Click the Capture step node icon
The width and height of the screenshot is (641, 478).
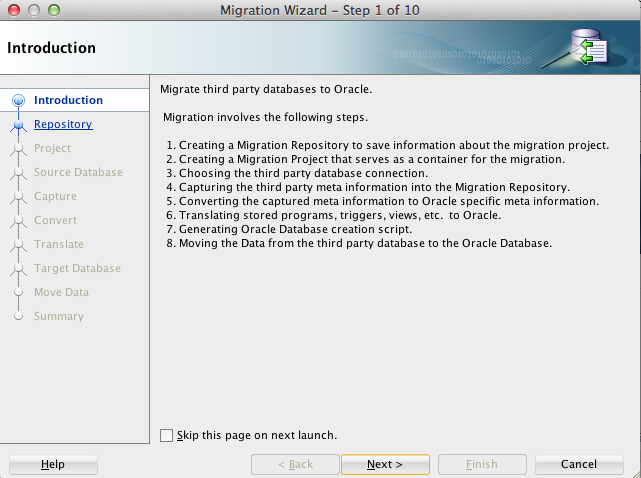[x=18, y=197]
